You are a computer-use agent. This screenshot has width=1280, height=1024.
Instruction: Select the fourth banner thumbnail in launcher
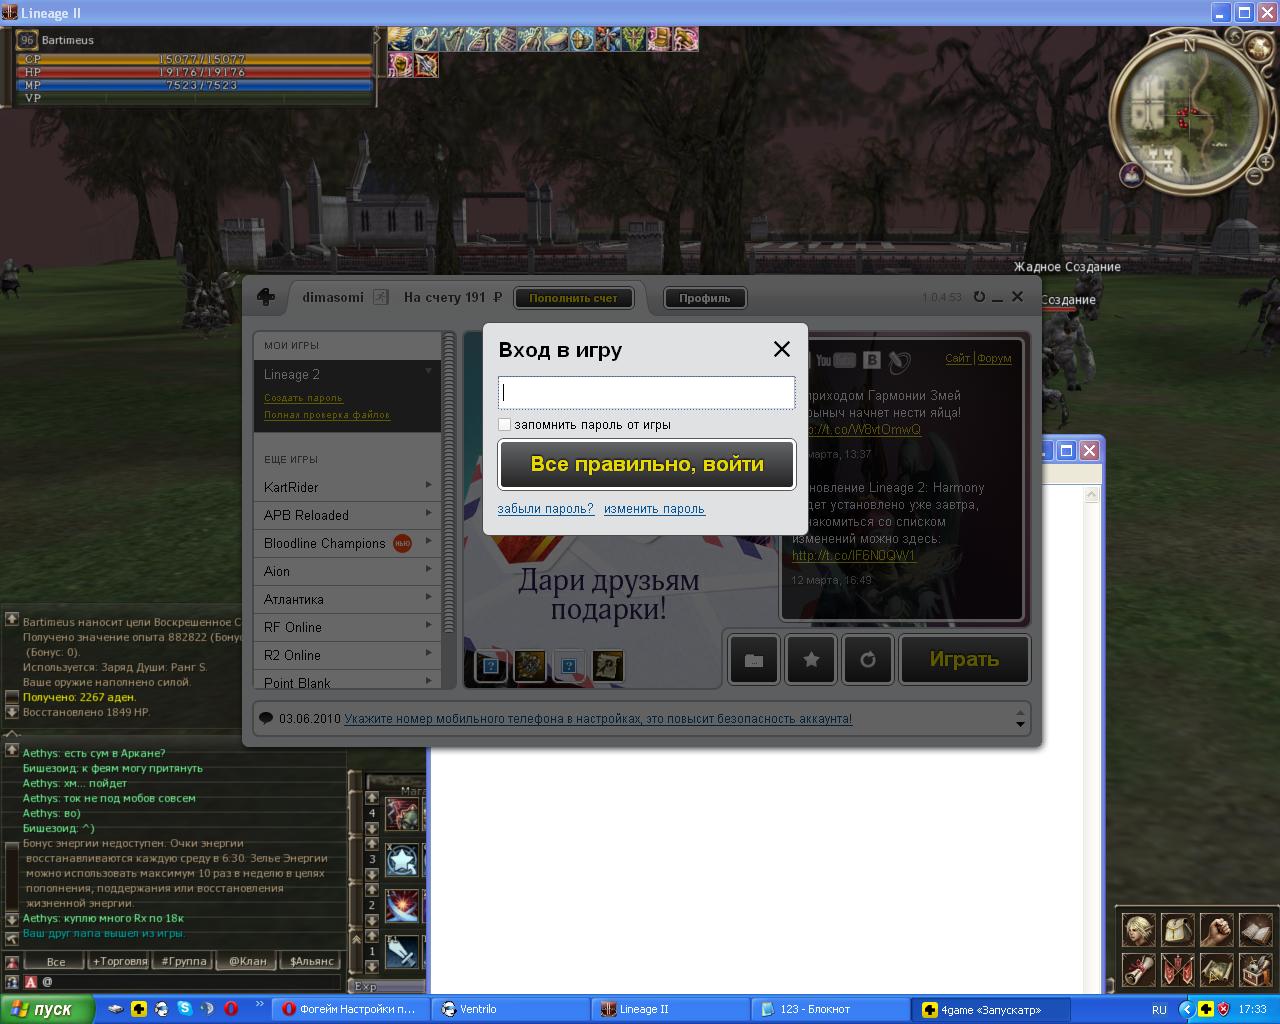(x=608, y=665)
